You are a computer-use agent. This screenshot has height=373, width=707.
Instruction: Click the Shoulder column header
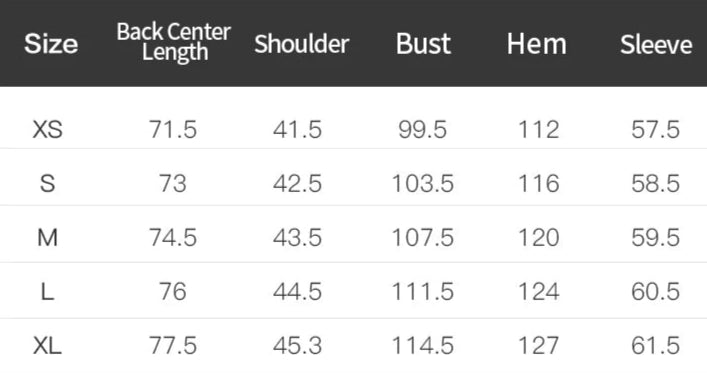(302, 44)
